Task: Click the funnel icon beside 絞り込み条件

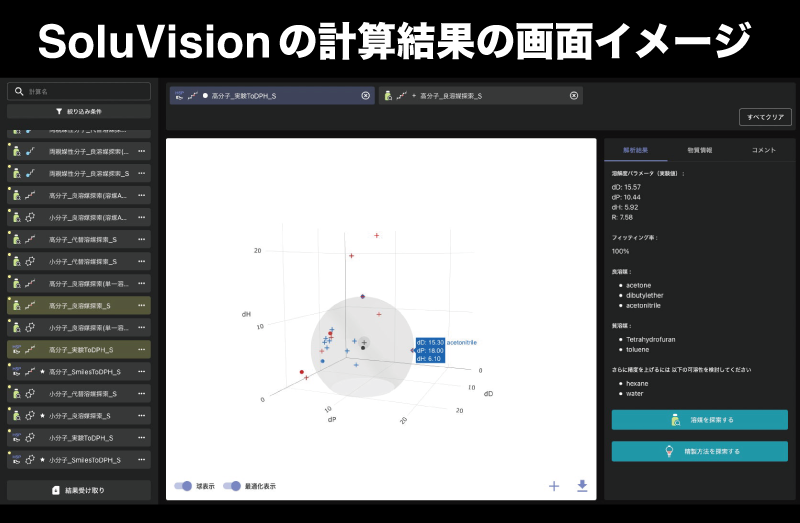Action: pos(59,111)
